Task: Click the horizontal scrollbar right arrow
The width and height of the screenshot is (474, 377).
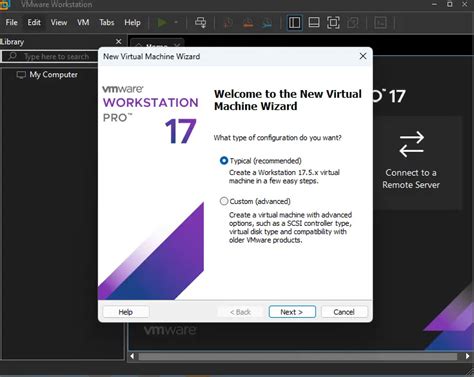Action: (467, 356)
